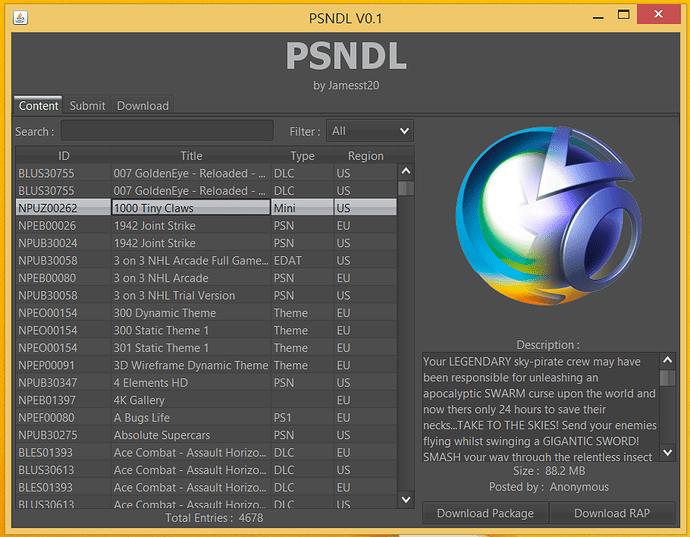The width and height of the screenshot is (690, 537).
Task: Sort by the Region column header
Action: [x=365, y=155]
